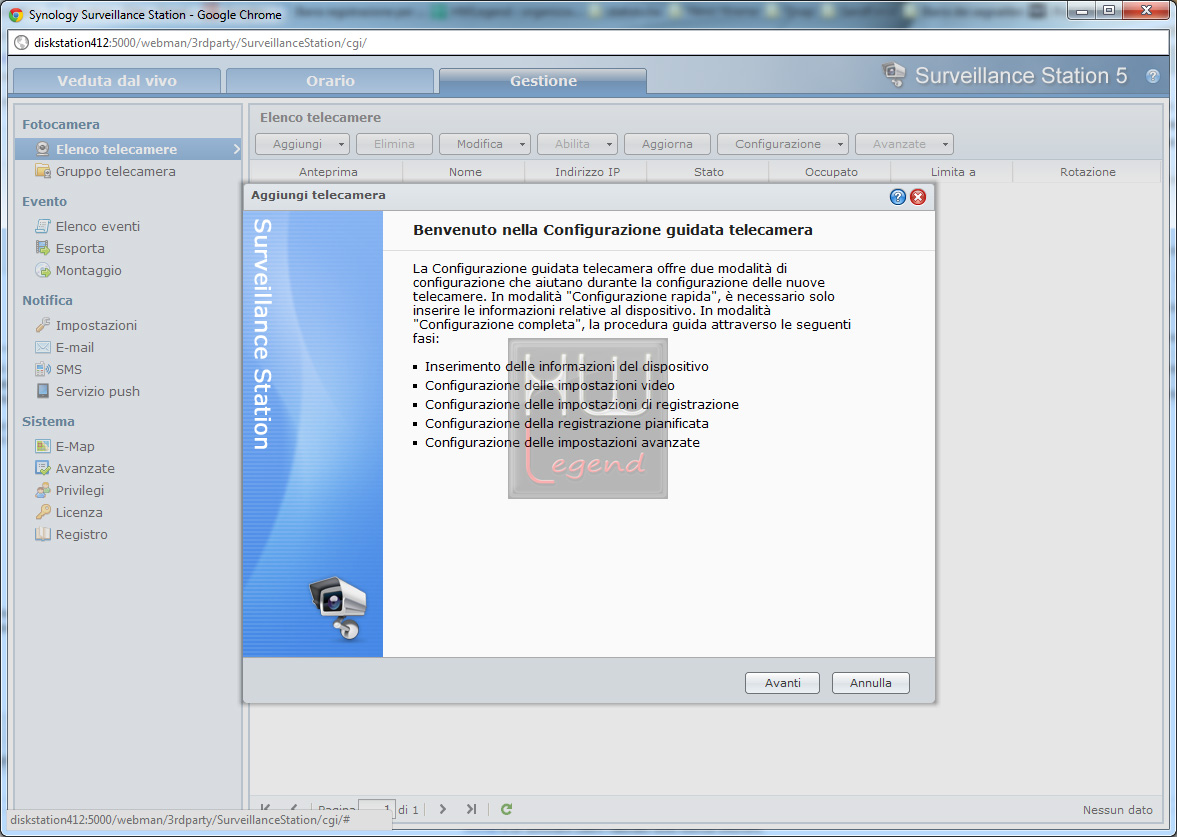This screenshot has width=1177, height=837.
Task: Cancel the wizard with Annulla
Action: [871, 682]
